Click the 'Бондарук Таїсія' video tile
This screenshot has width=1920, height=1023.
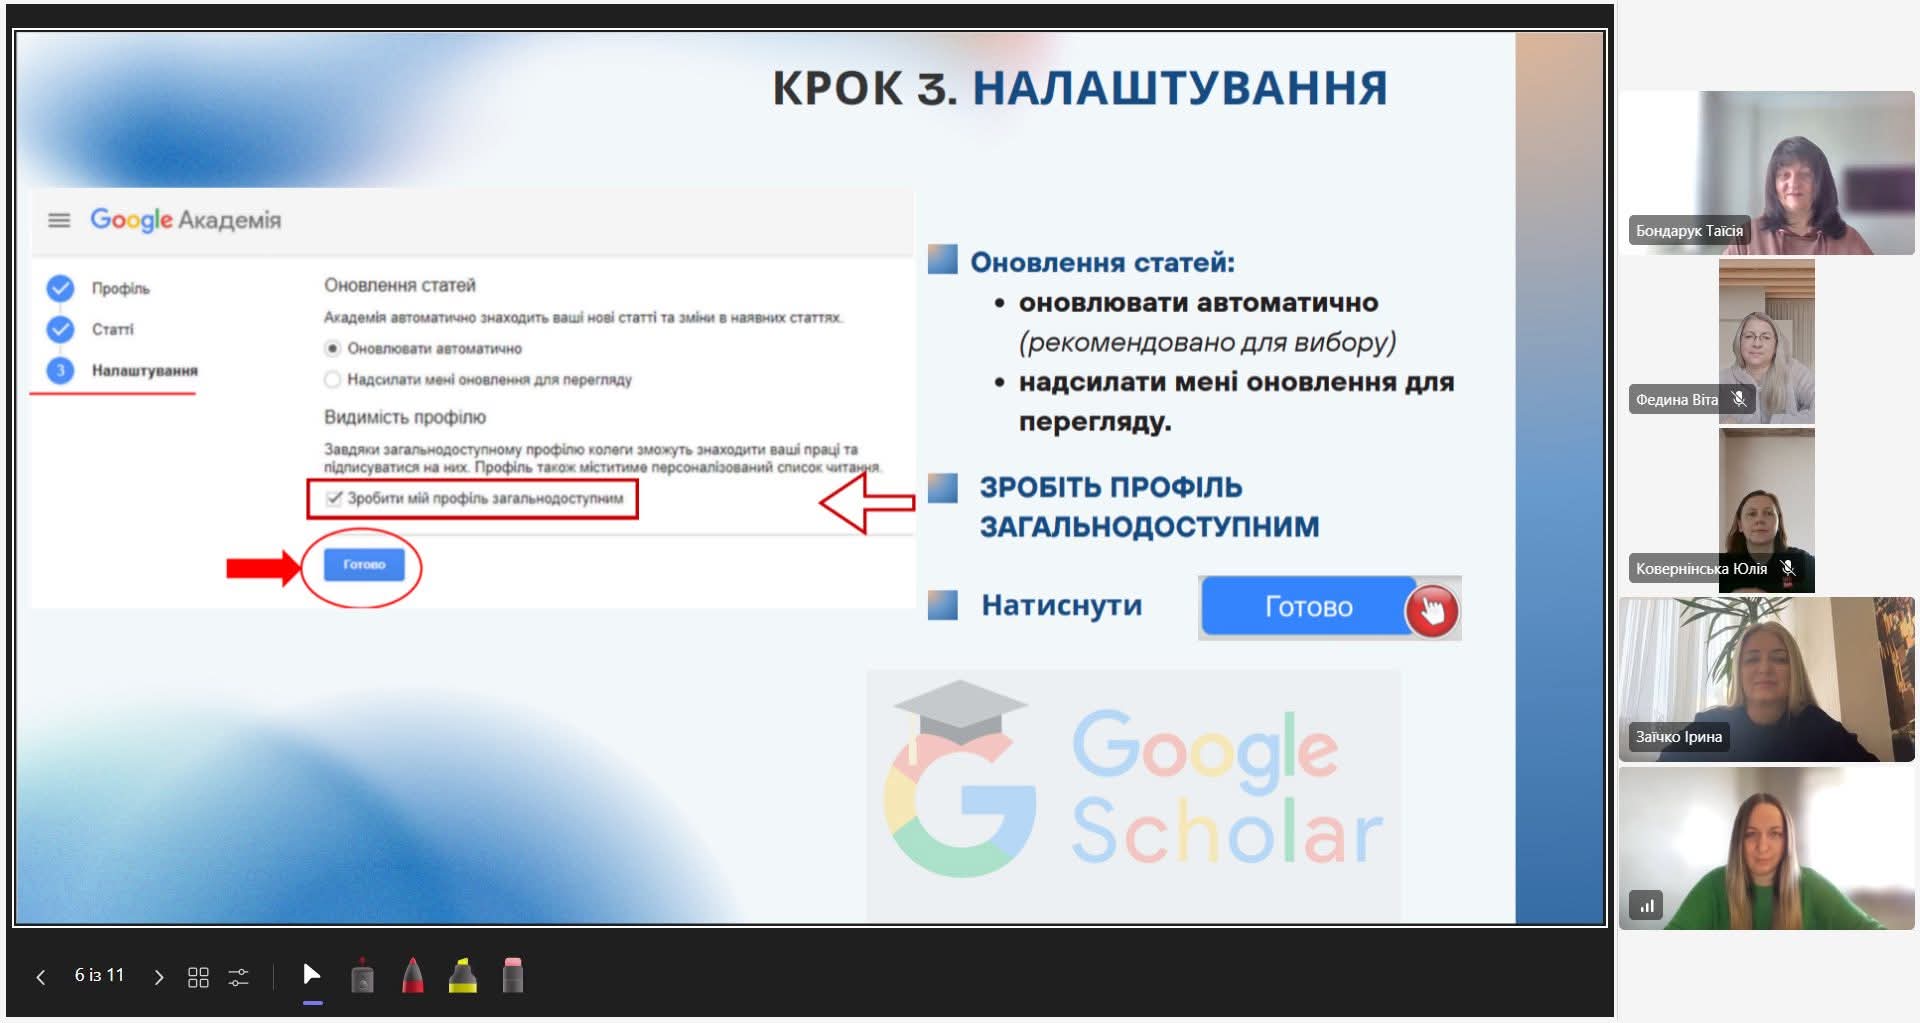[1766, 173]
